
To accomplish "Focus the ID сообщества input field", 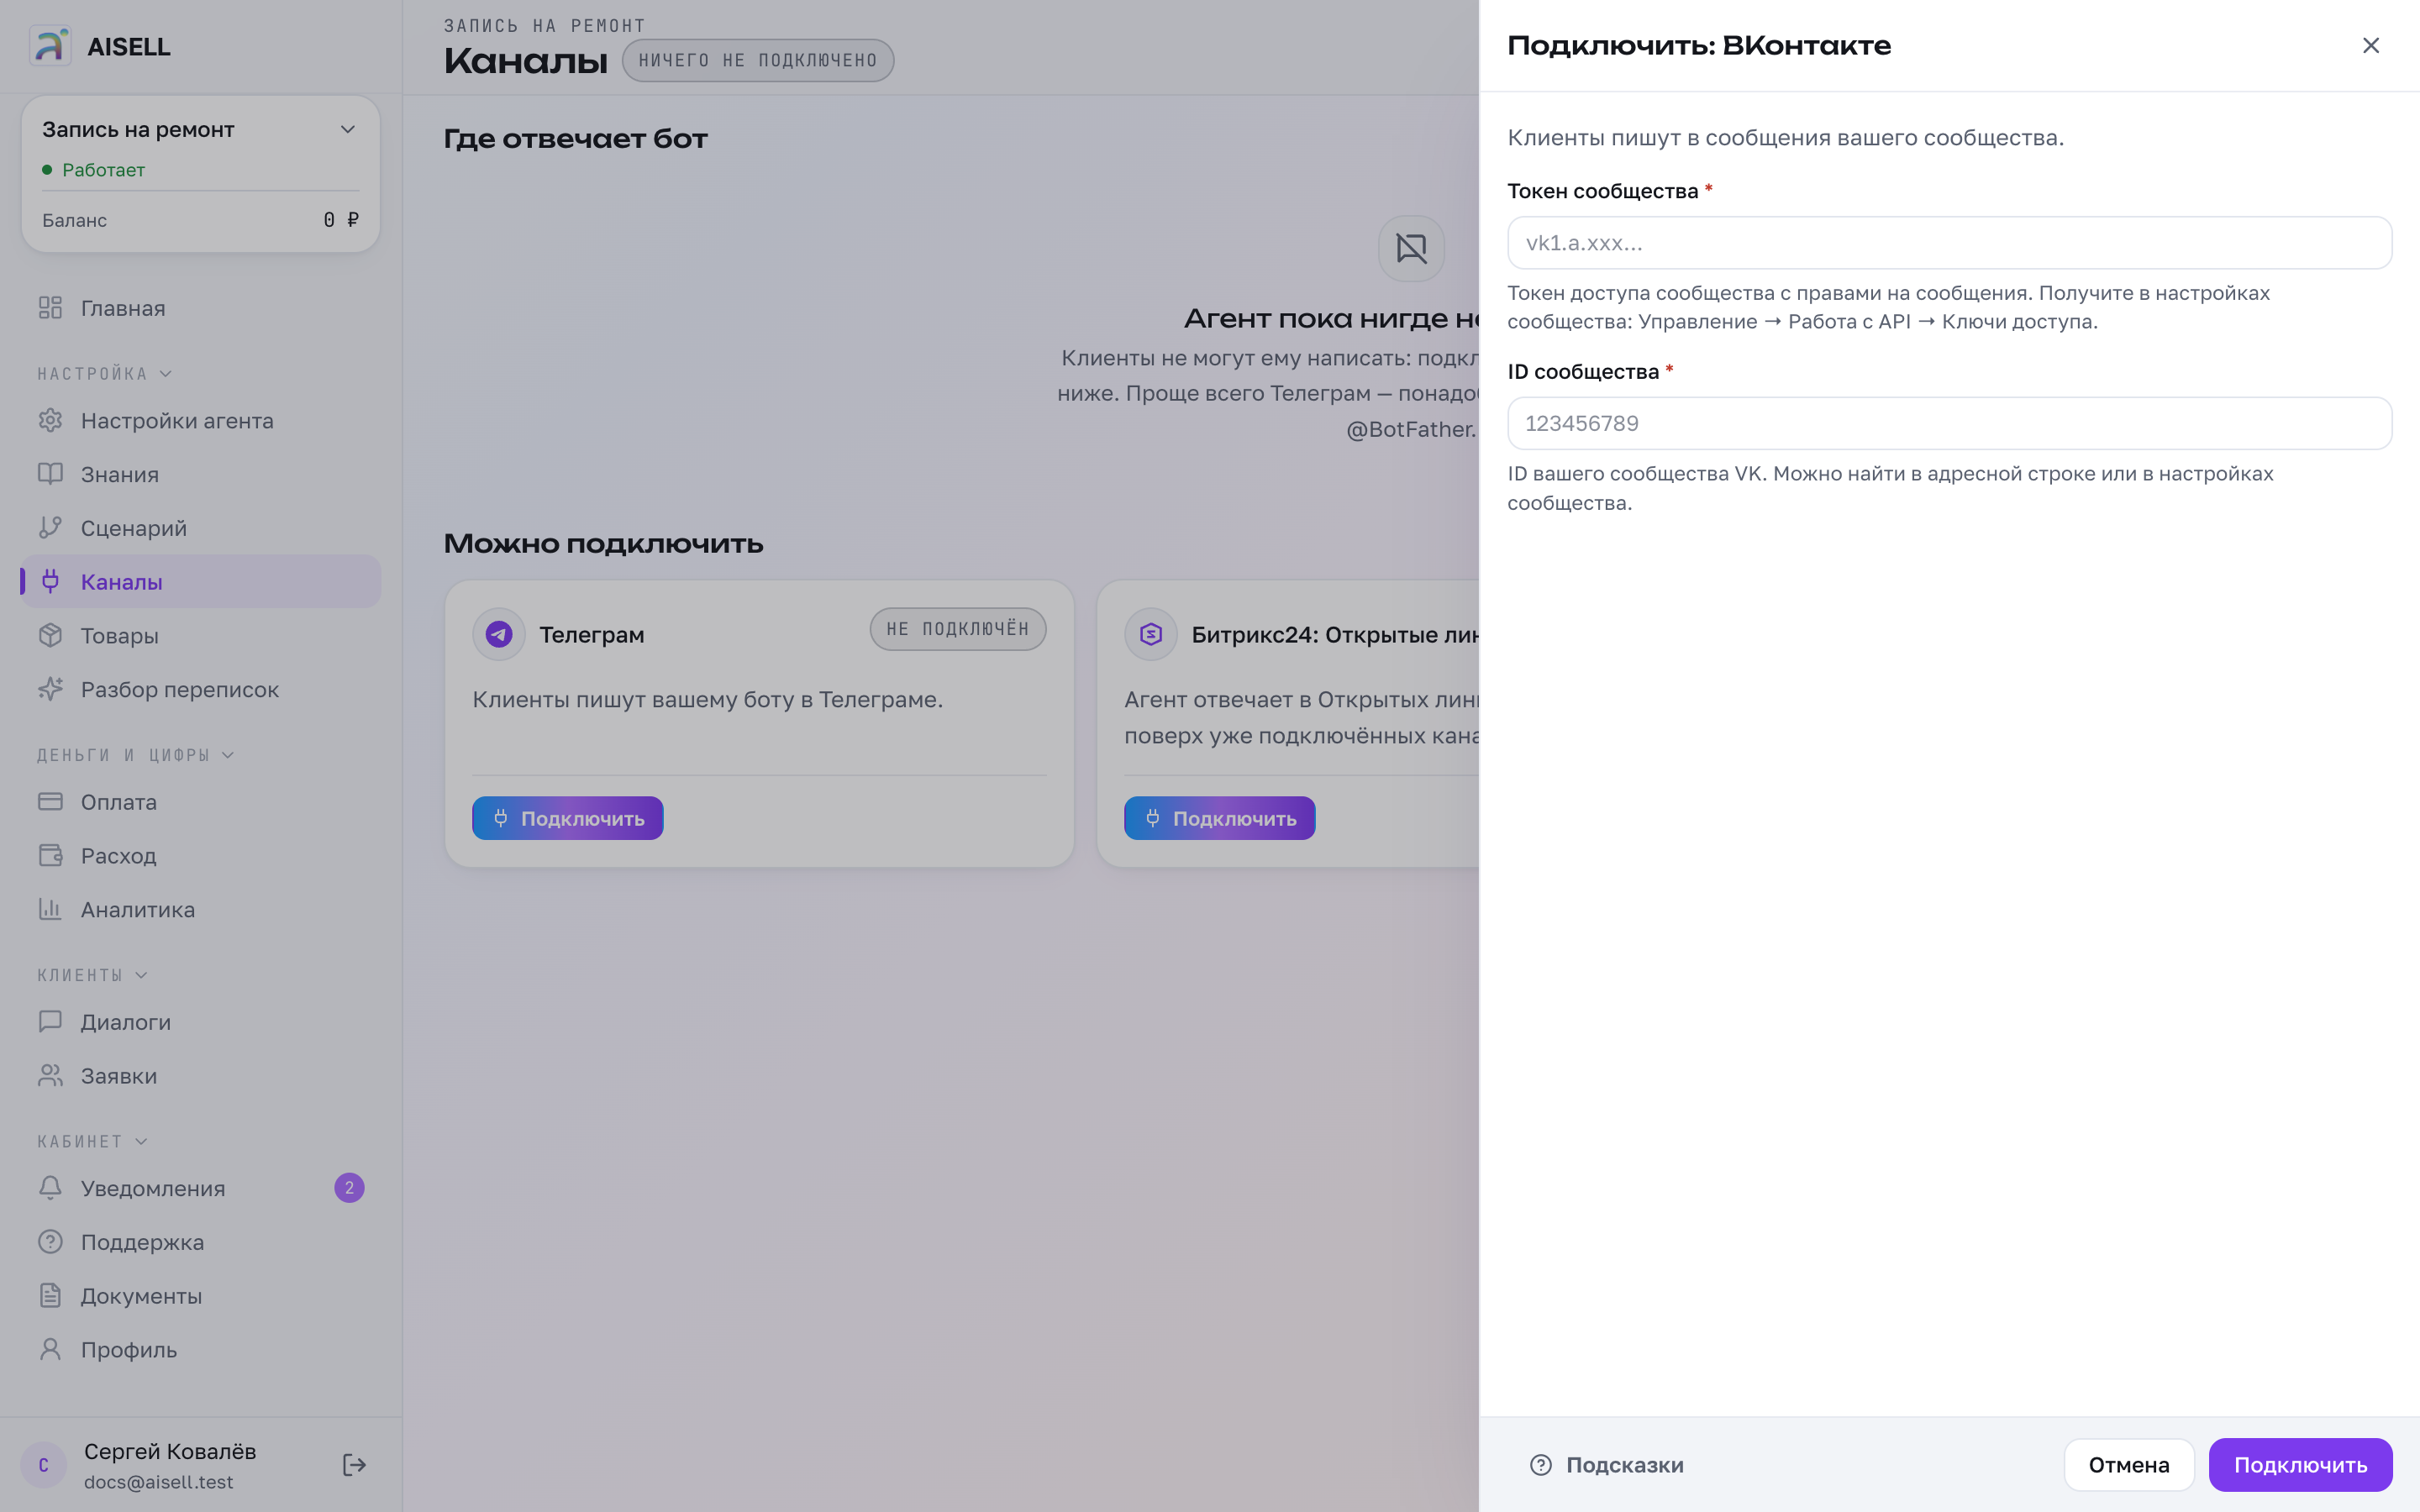I will point(1950,423).
